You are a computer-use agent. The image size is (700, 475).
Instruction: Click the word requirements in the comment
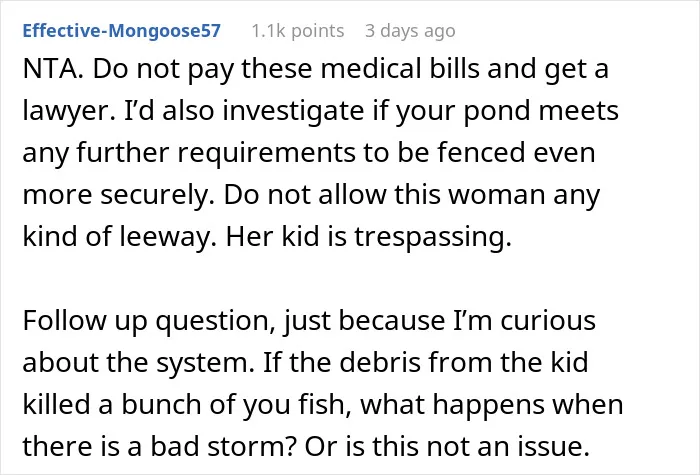coord(267,153)
